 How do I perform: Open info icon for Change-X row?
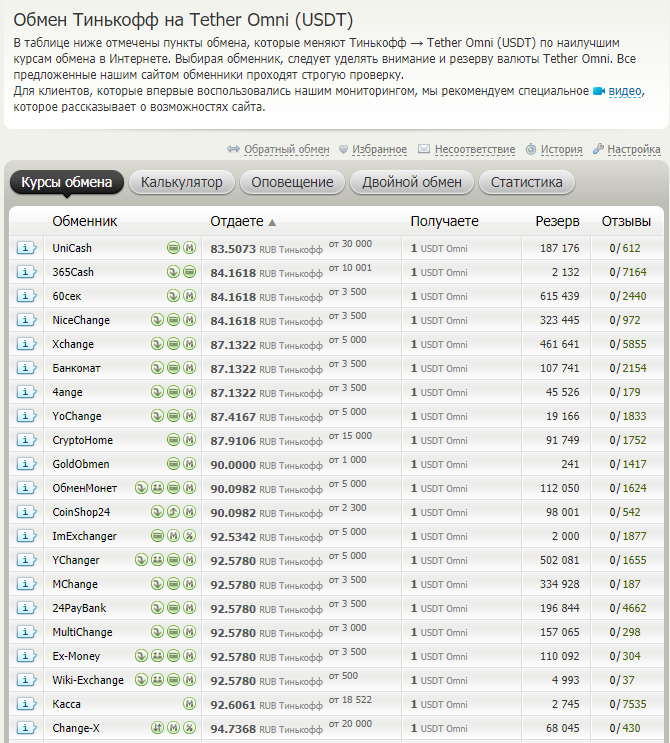click(x=27, y=728)
